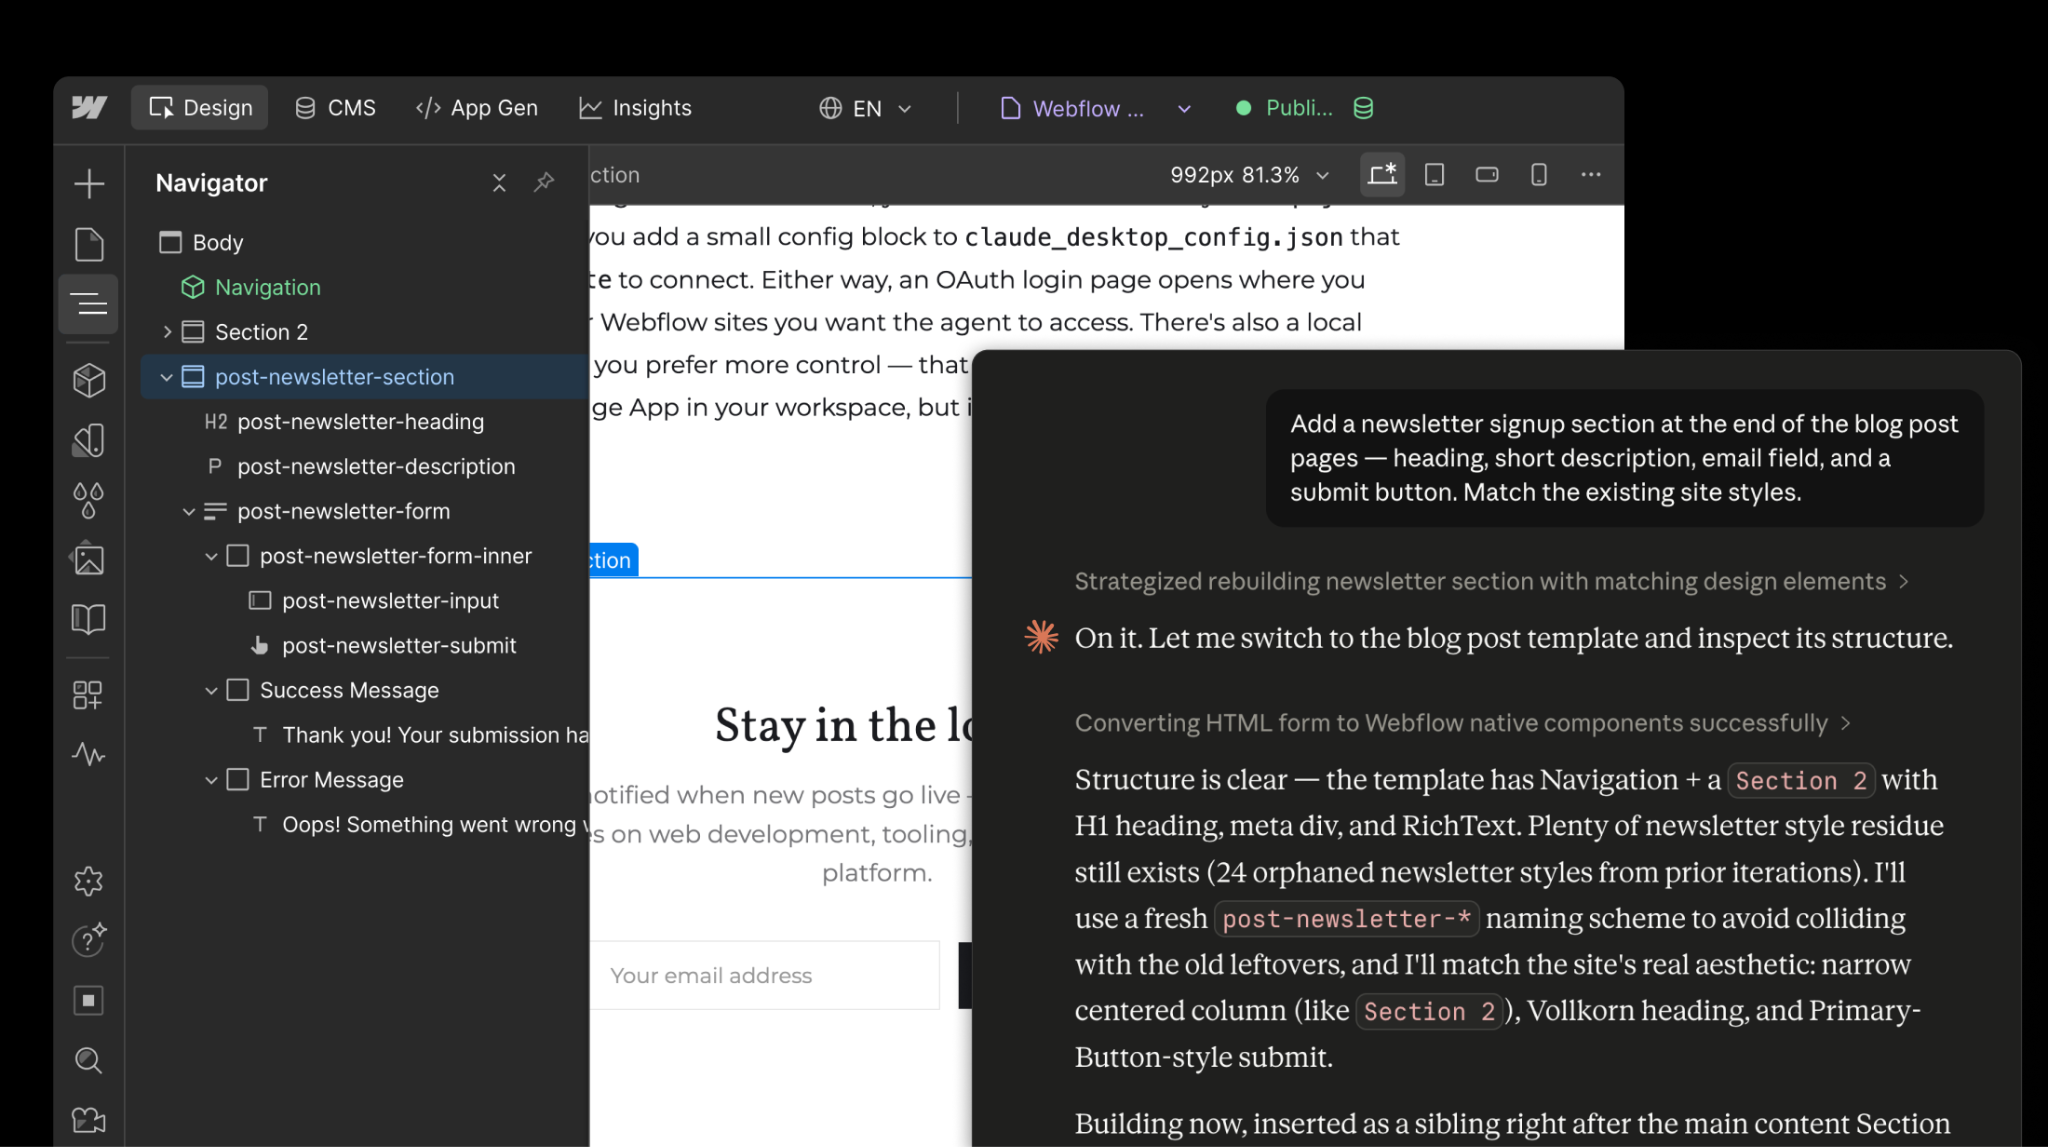Viewport: 2048px width, 1147px height.
Task: Switch to the CMS tab
Action: pyautogui.click(x=336, y=108)
